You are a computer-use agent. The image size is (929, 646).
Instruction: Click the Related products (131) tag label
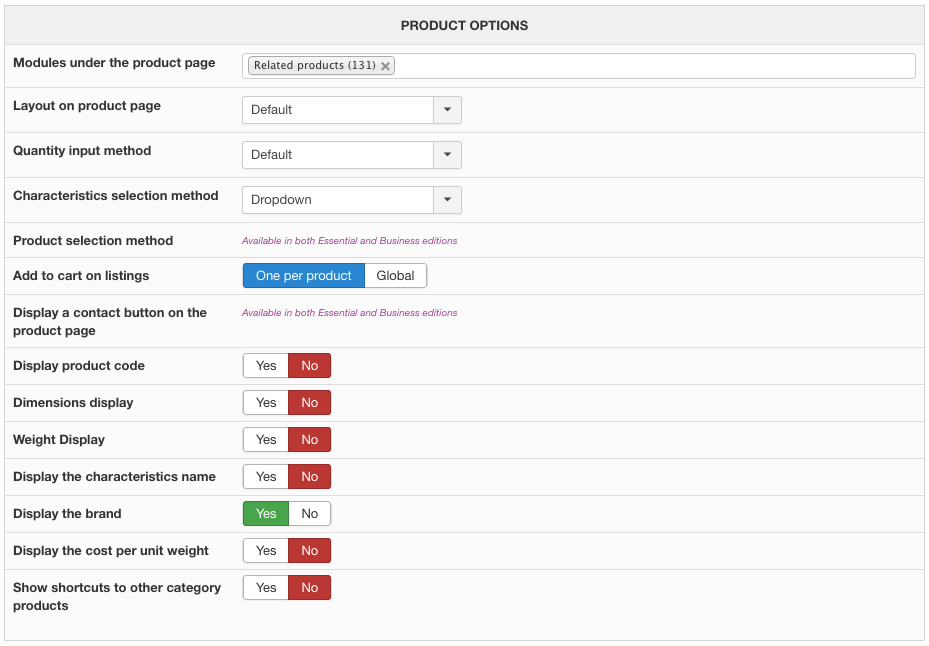click(x=314, y=66)
